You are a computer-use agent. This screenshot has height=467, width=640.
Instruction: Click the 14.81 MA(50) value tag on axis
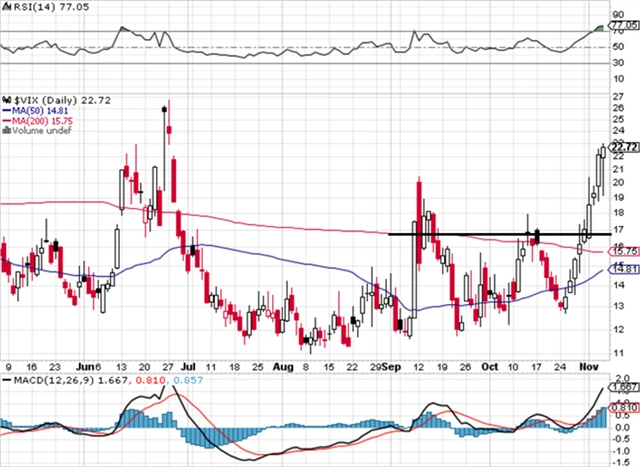coord(623,269)
